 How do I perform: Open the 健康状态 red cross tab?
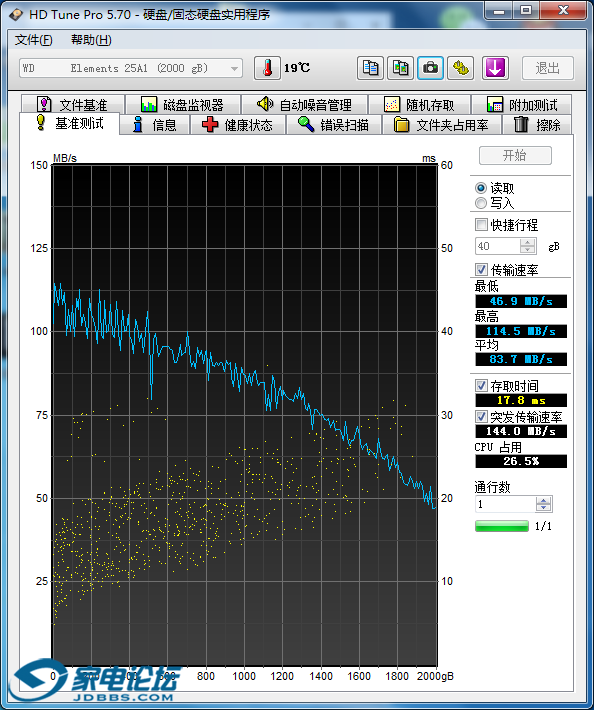pyautogui.click(x=238, y=125)
